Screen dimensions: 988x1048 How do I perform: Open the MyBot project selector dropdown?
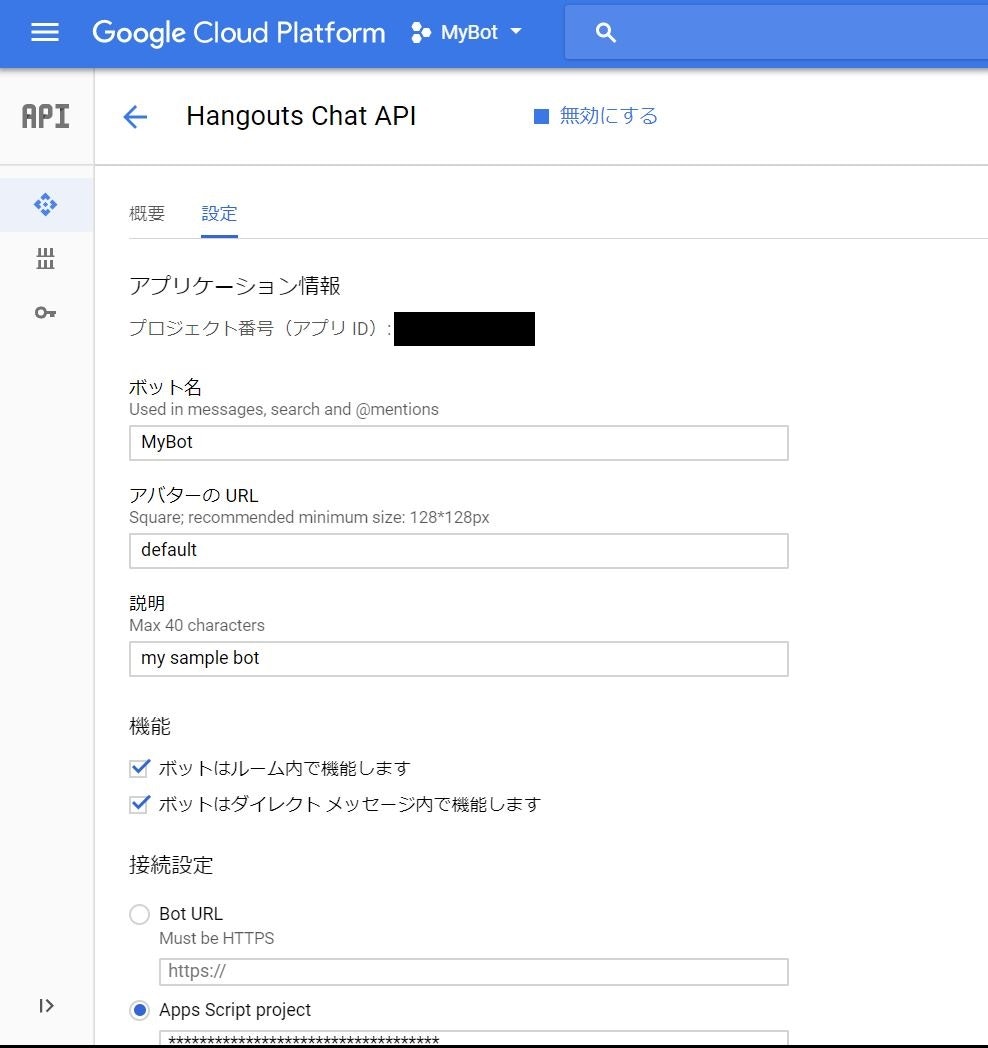tap(467, 32)
